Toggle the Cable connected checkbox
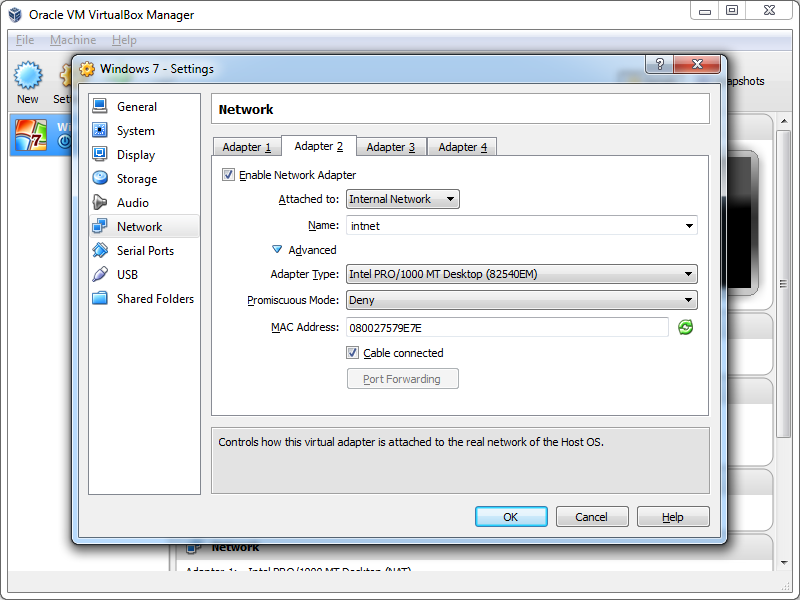Viewport: 800px width, 600px height. tap(353, 353)
